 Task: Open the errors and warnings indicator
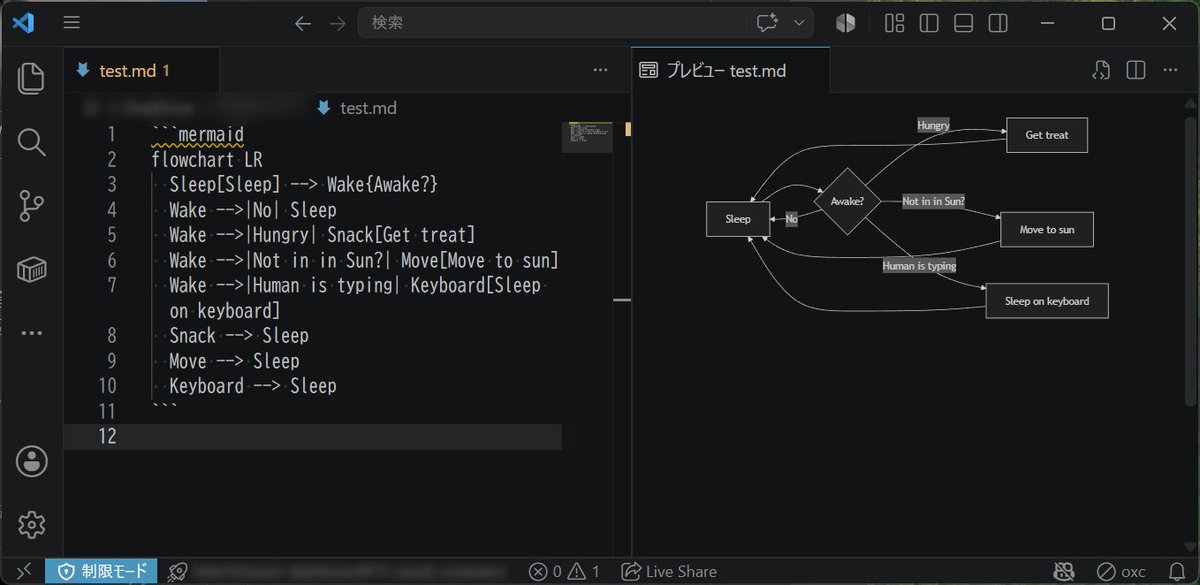tap(565, 571)
